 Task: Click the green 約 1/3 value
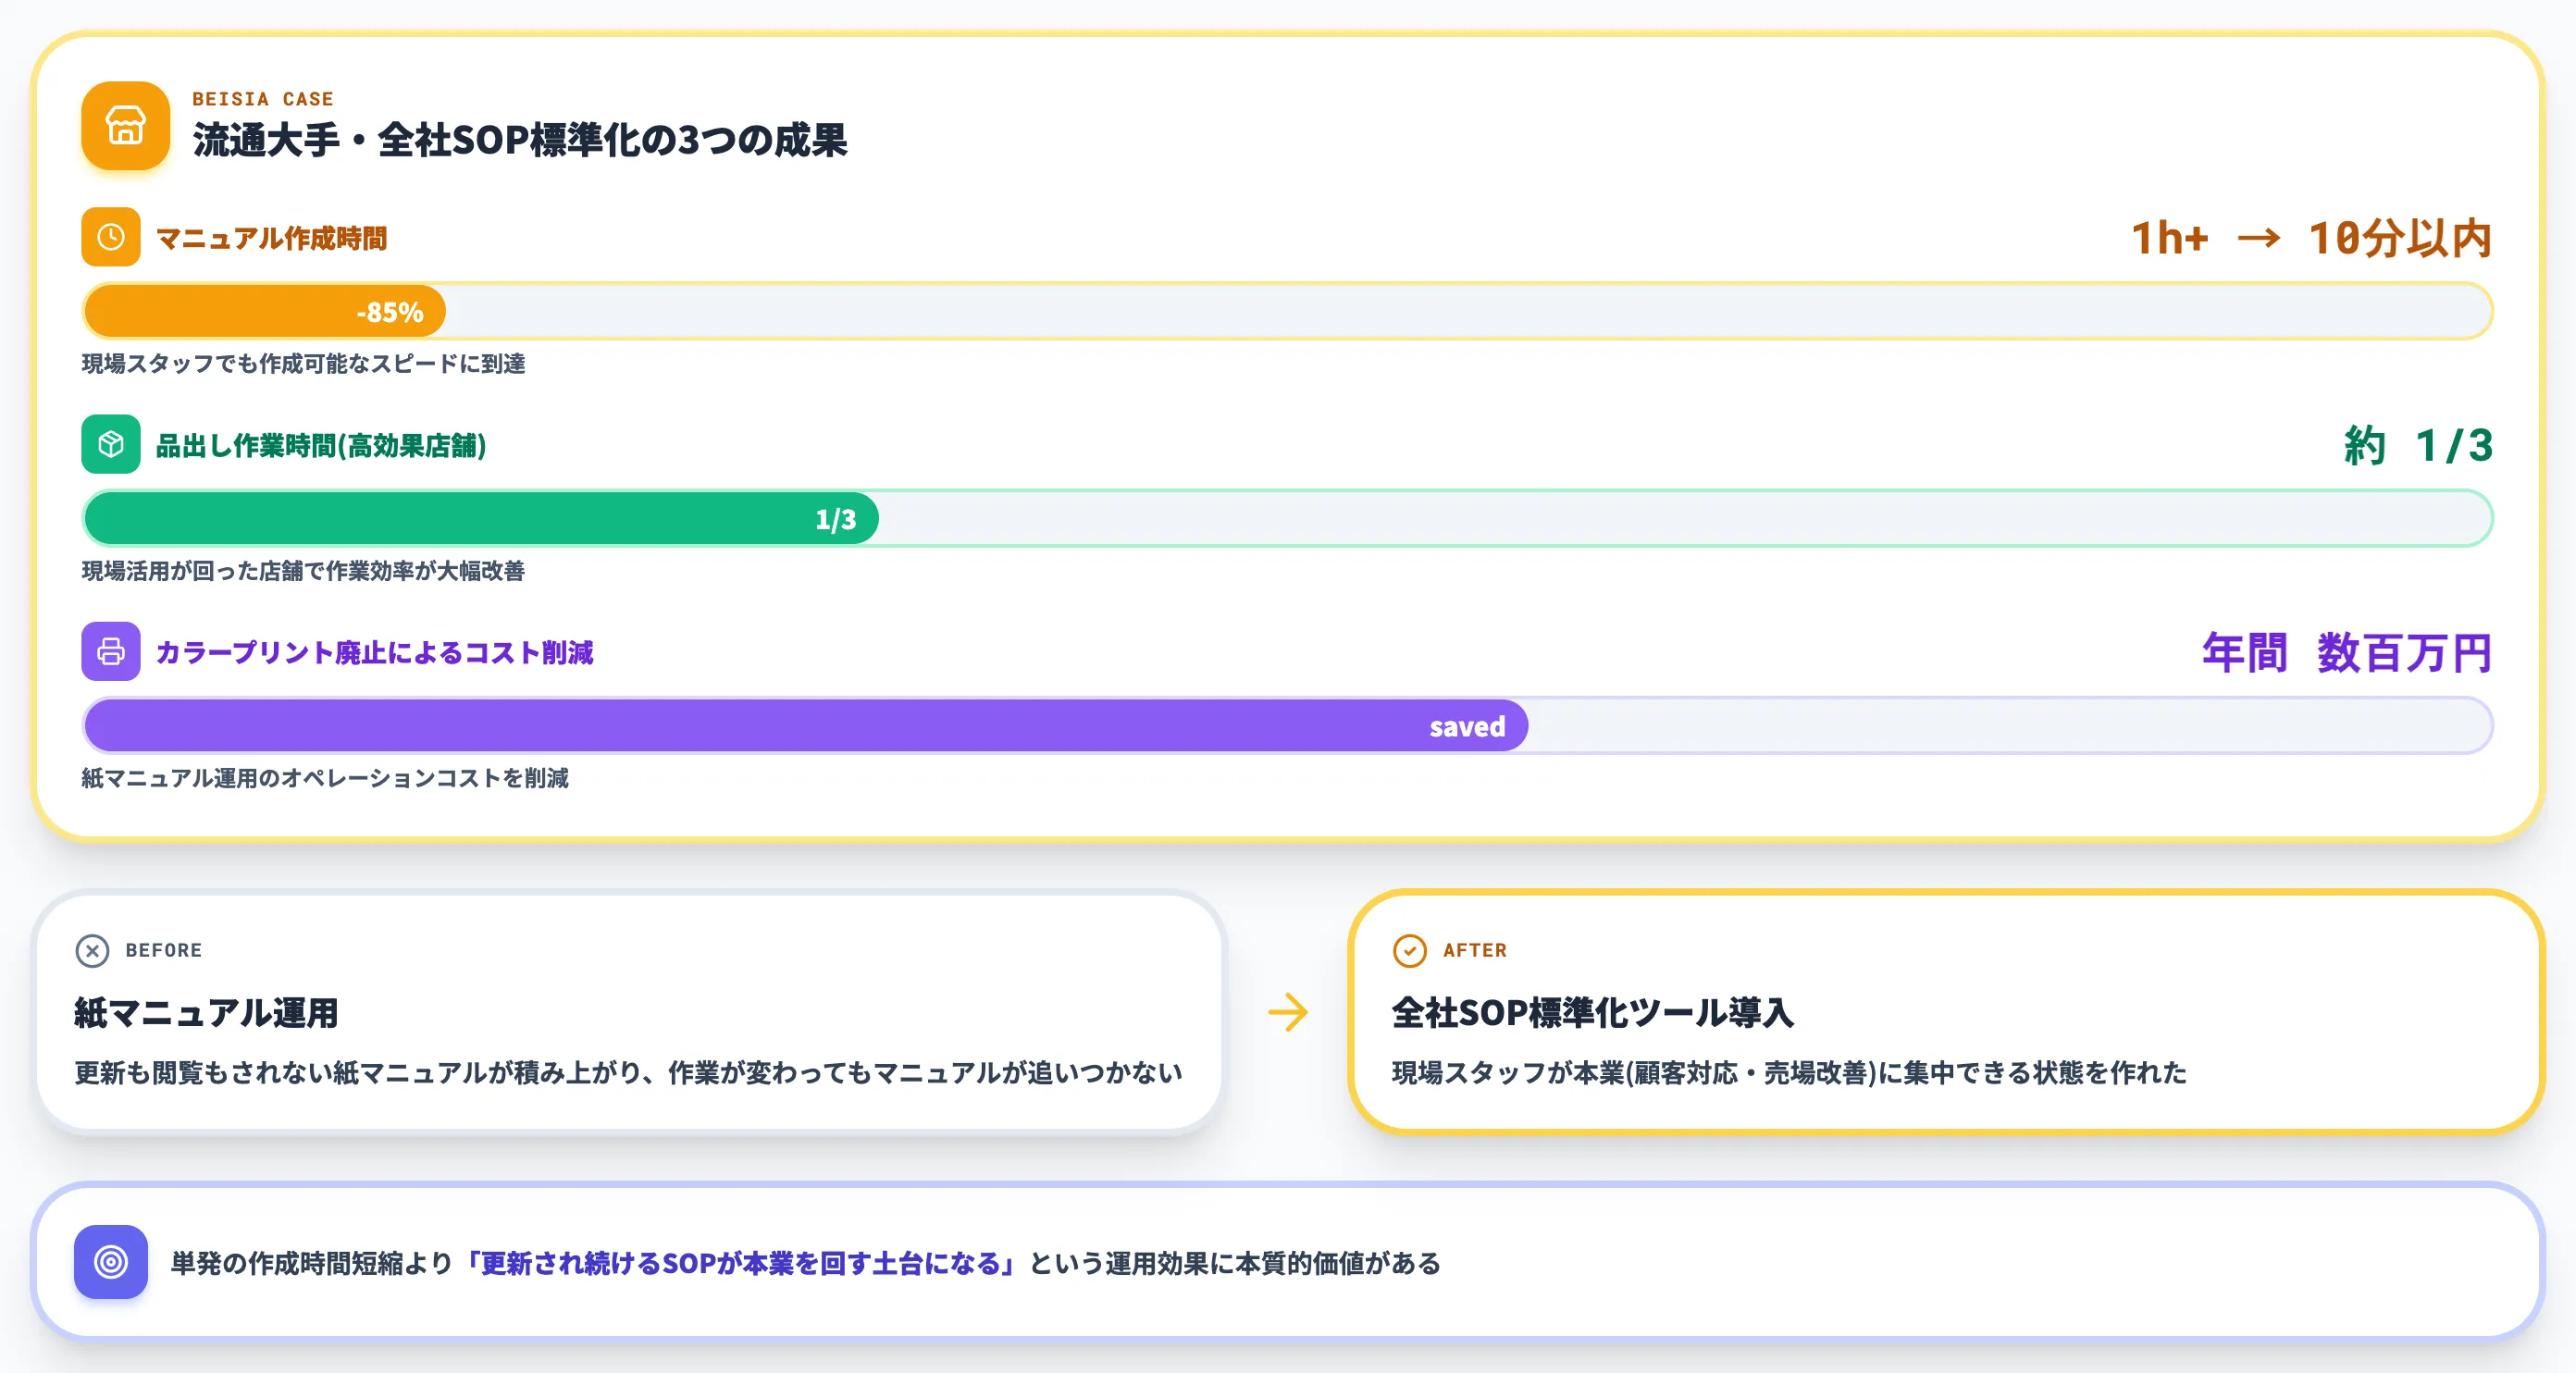[2418, 445]
